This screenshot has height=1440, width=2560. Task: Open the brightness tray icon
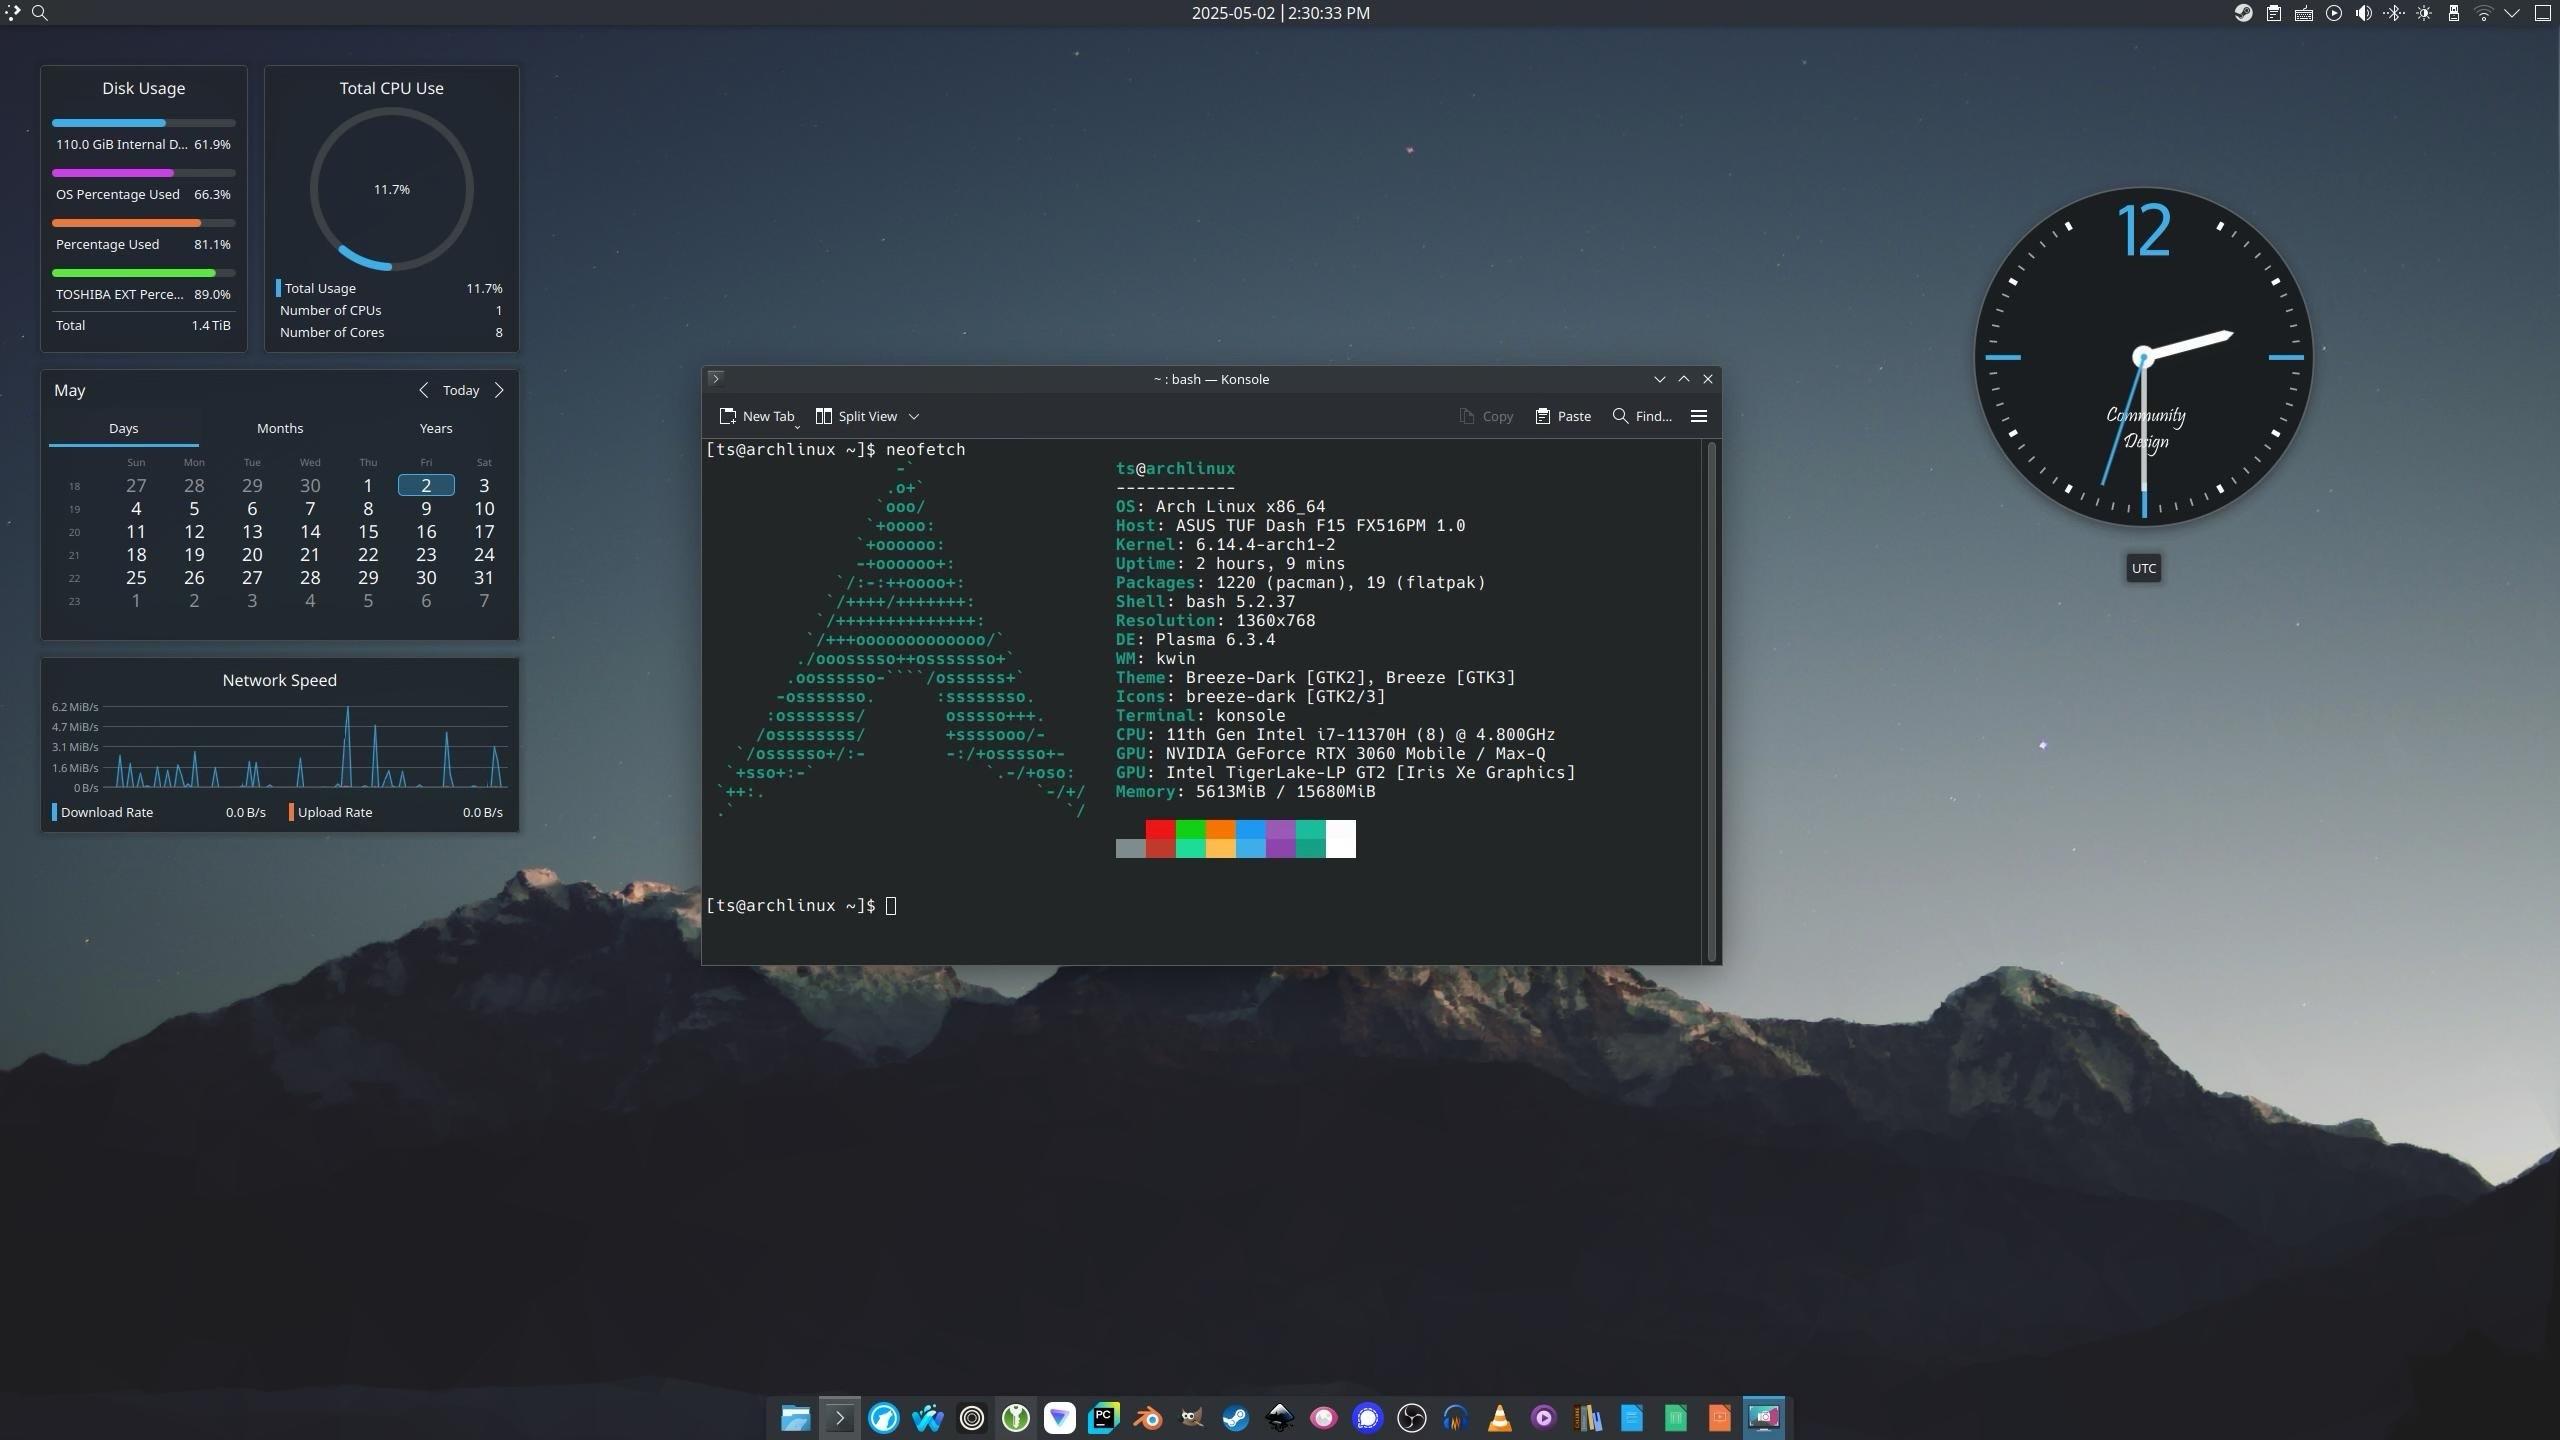pos(2424,13)
